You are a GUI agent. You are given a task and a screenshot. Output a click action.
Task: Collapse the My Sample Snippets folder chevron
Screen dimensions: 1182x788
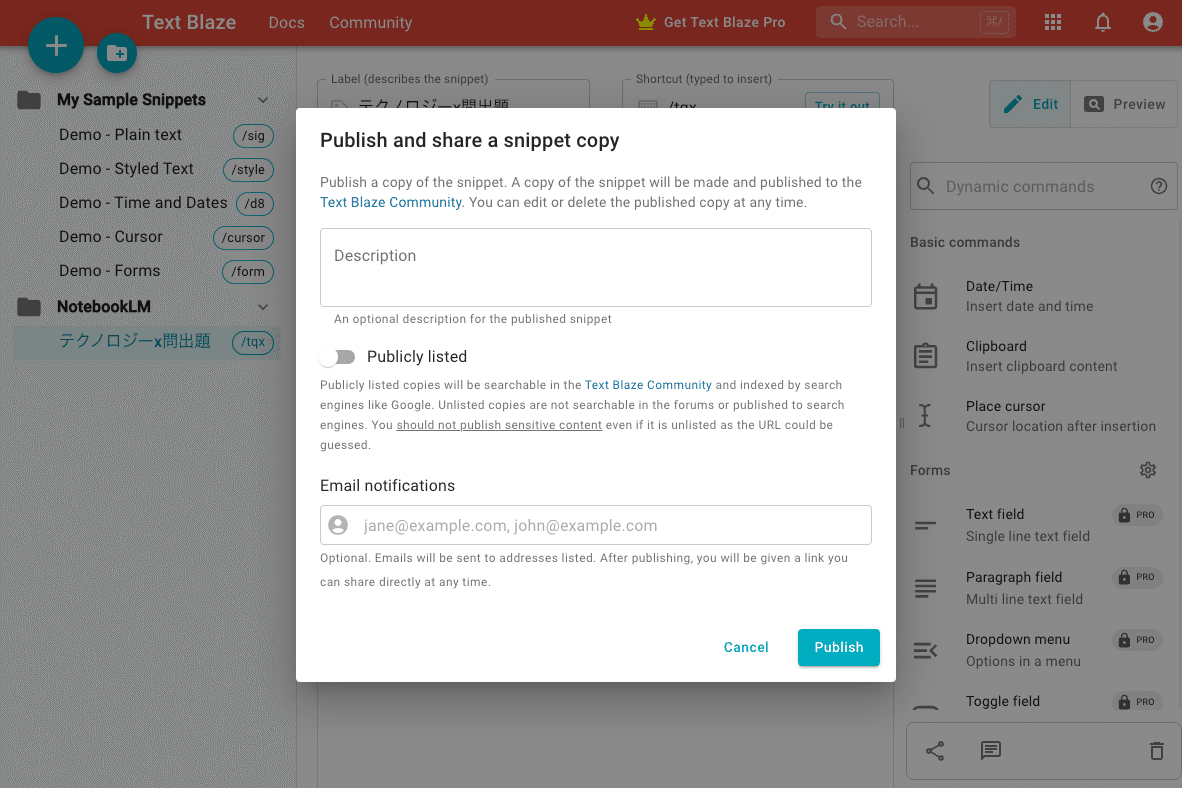pos(263,100)
